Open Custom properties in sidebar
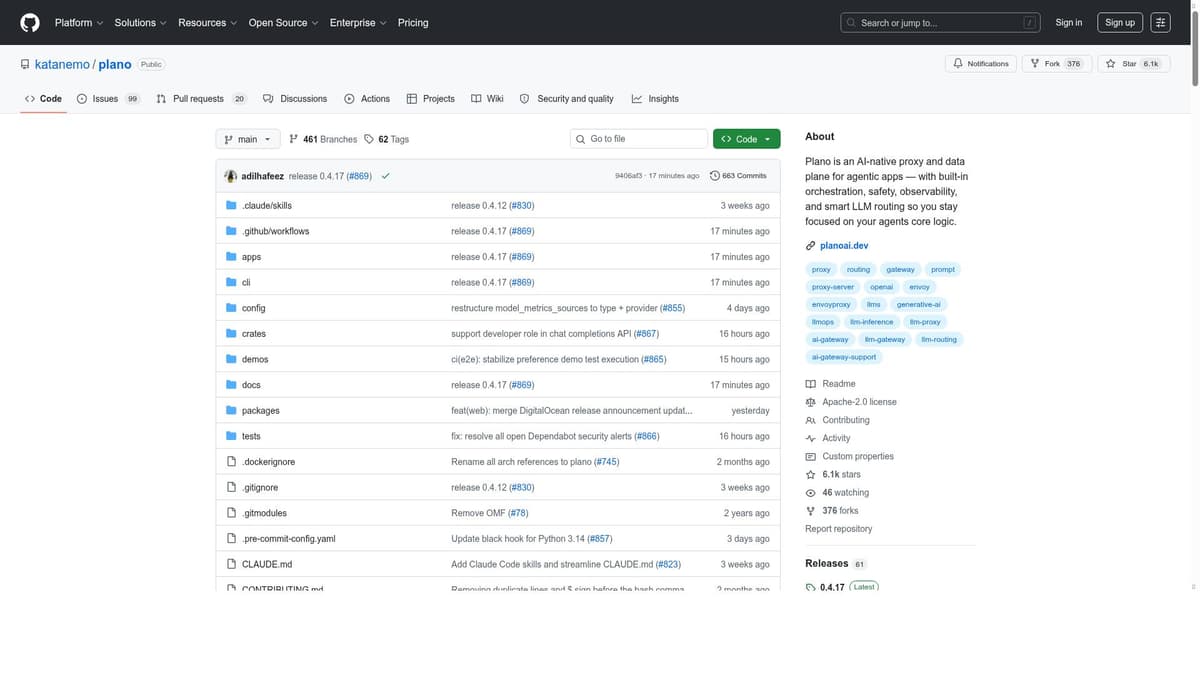The width and height of the screenshot is (1200, 675). pos(849,456)
